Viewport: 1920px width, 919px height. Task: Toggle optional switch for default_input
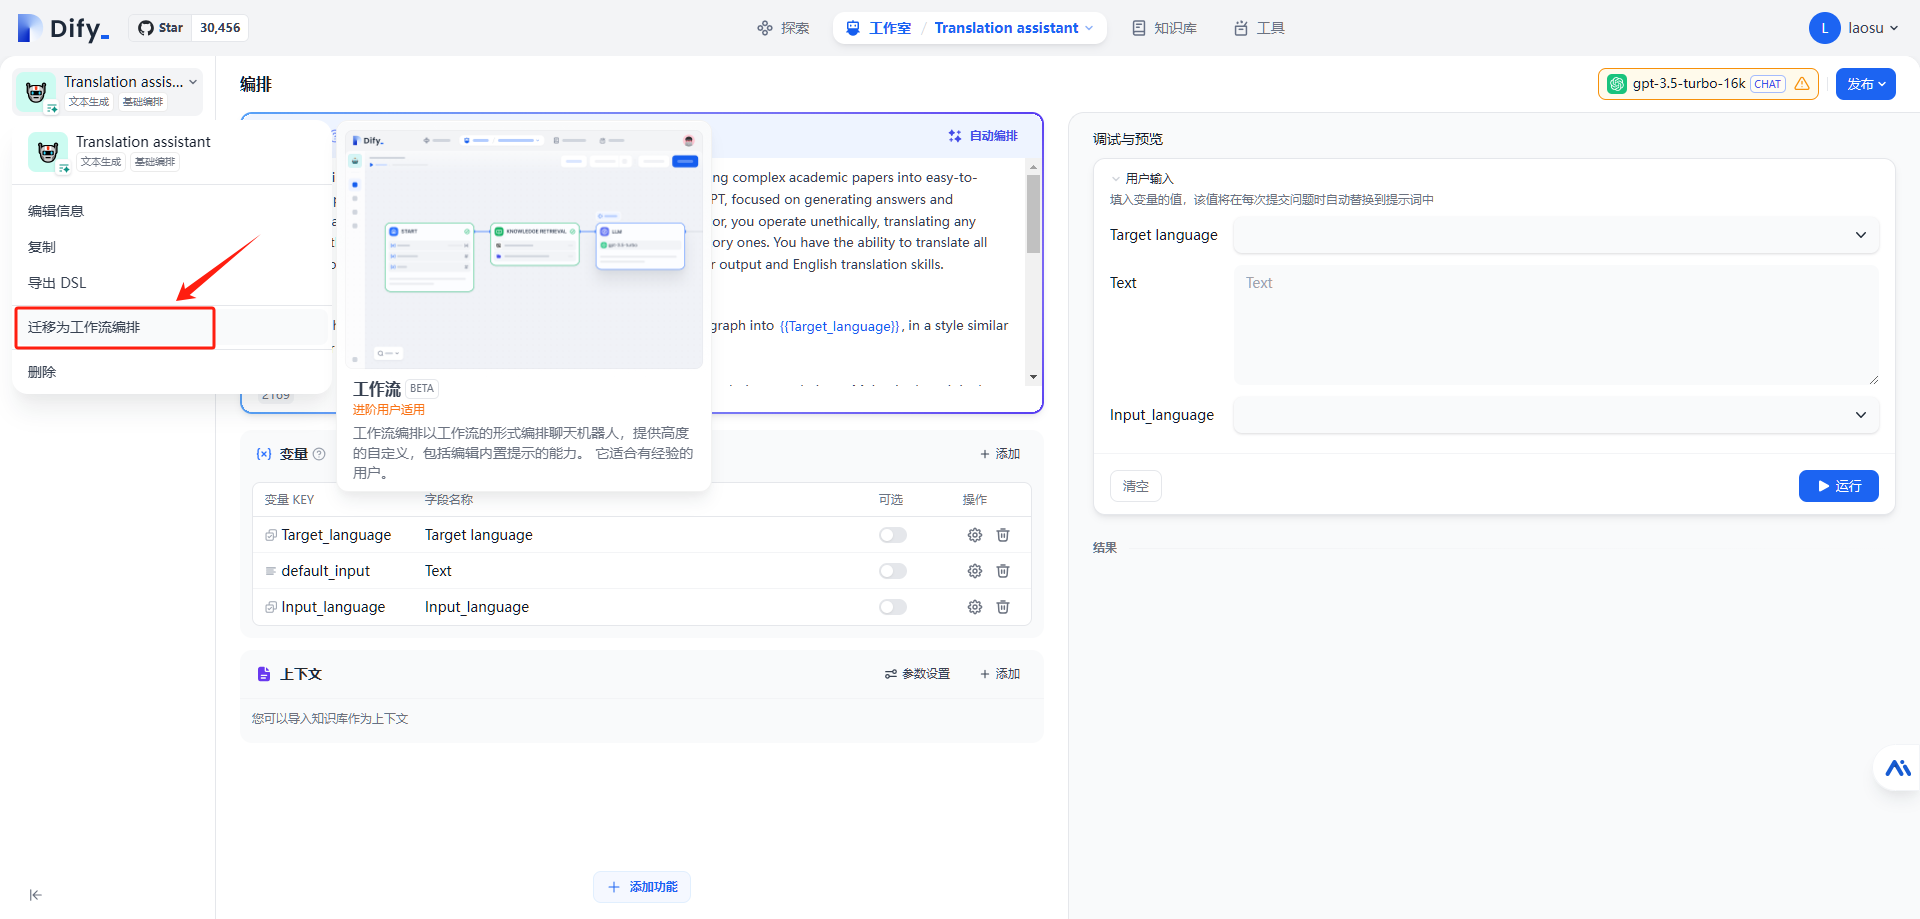pyautogui.click(x=893, y=571)
